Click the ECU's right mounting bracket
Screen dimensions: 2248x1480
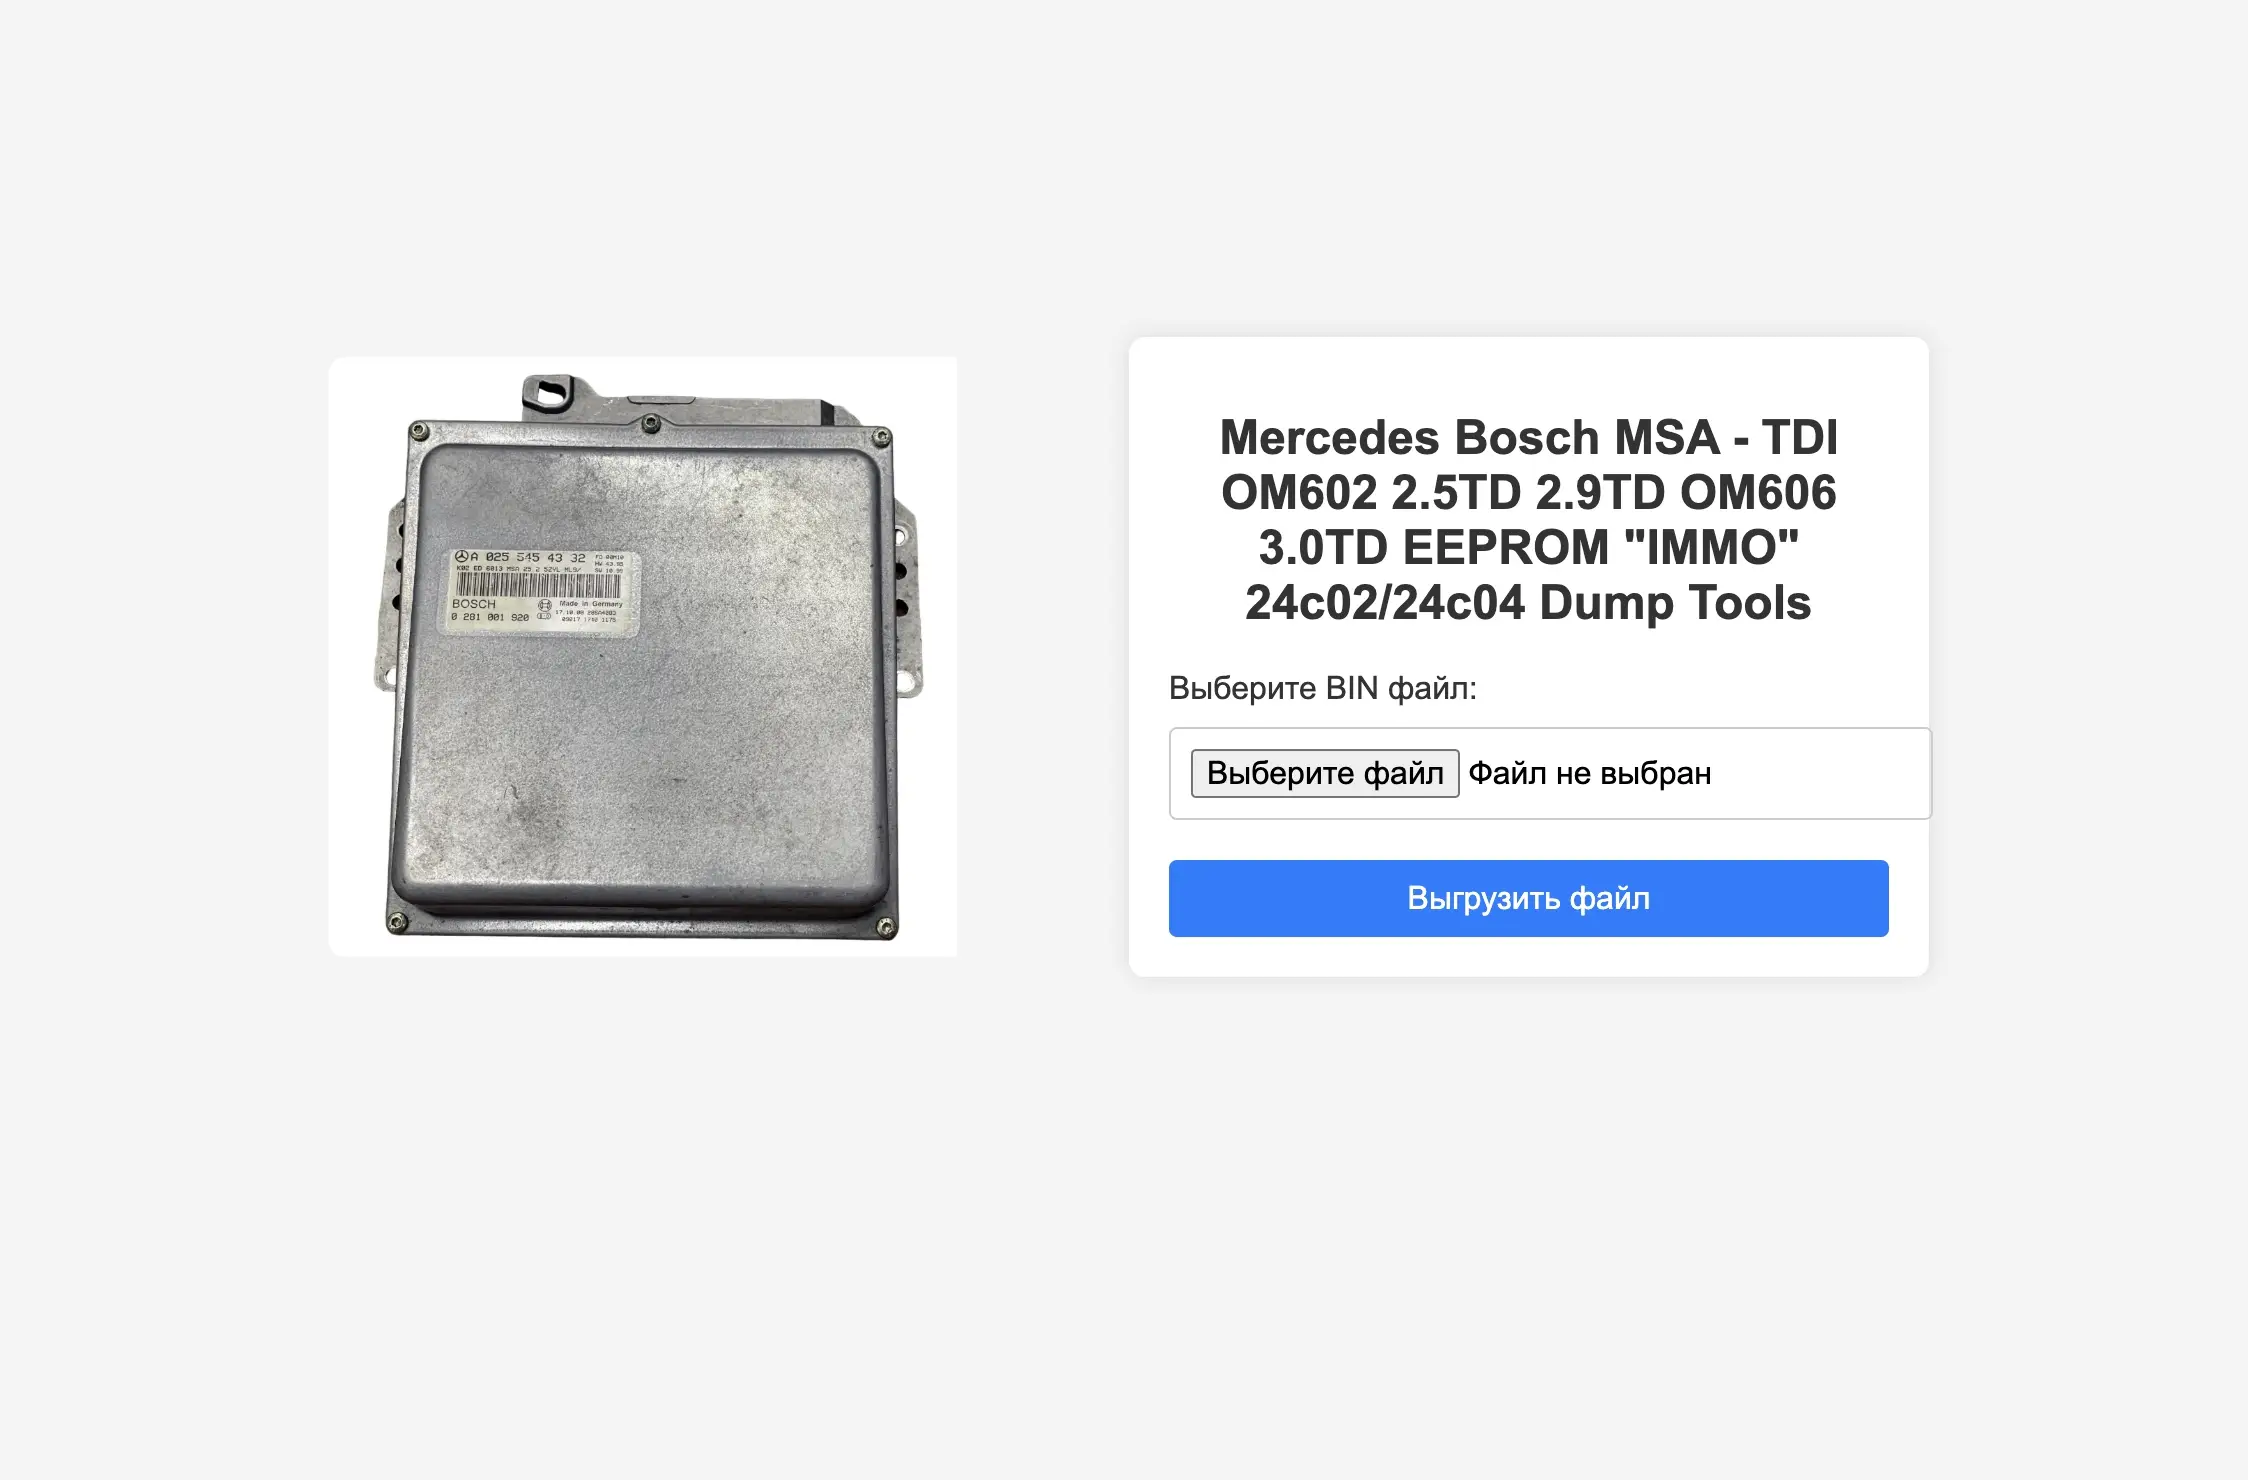coord(907,600)
